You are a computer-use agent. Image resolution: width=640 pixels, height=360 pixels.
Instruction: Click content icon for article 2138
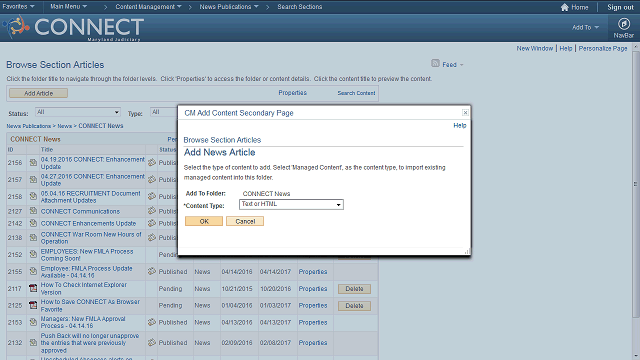pos(33,238)
